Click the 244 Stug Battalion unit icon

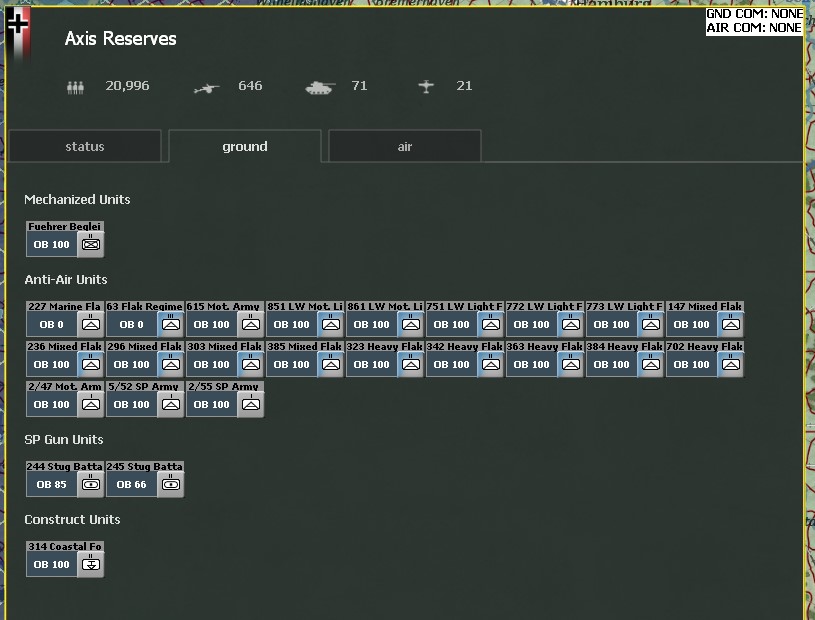[91, 484]
